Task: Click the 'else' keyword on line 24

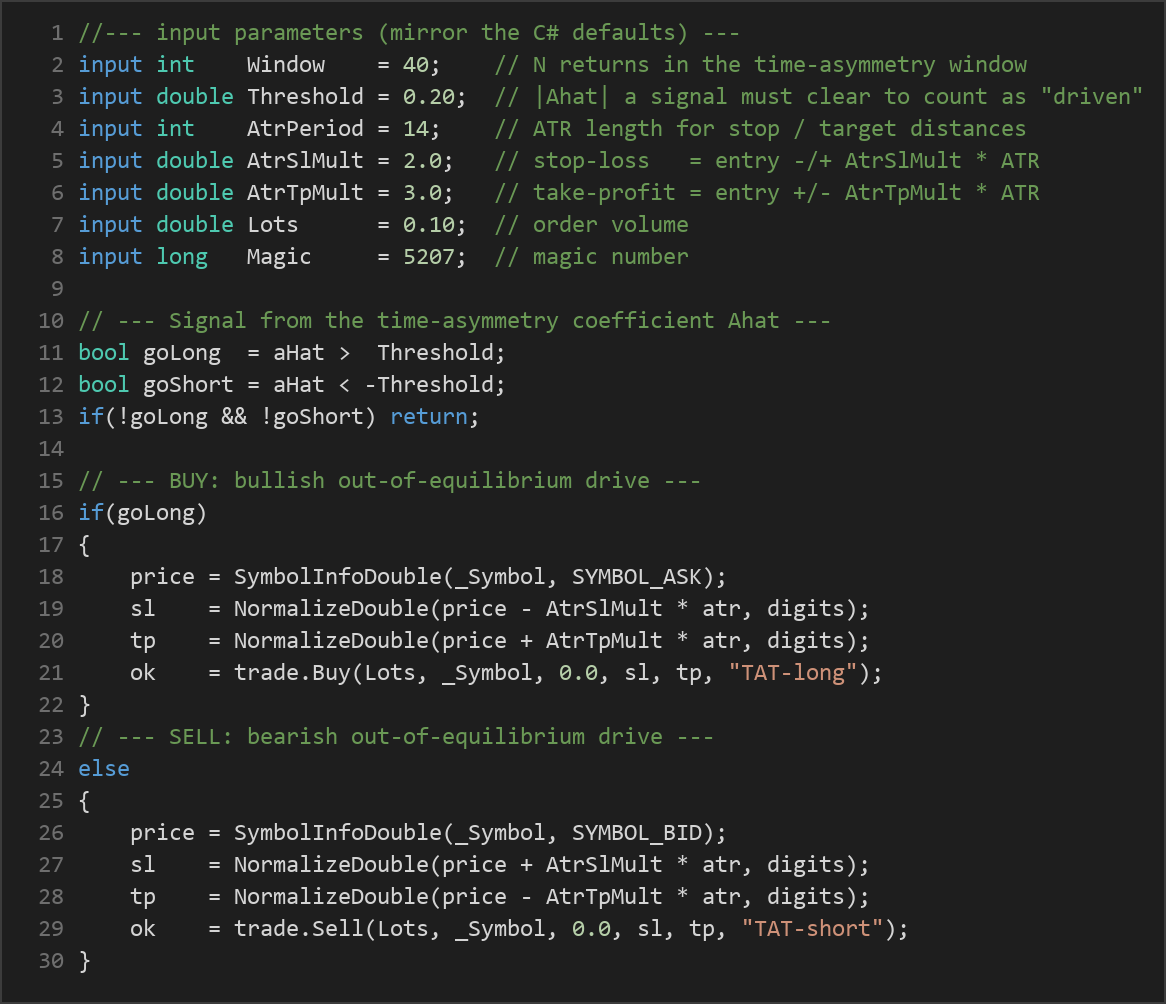Action: [104, 768]
